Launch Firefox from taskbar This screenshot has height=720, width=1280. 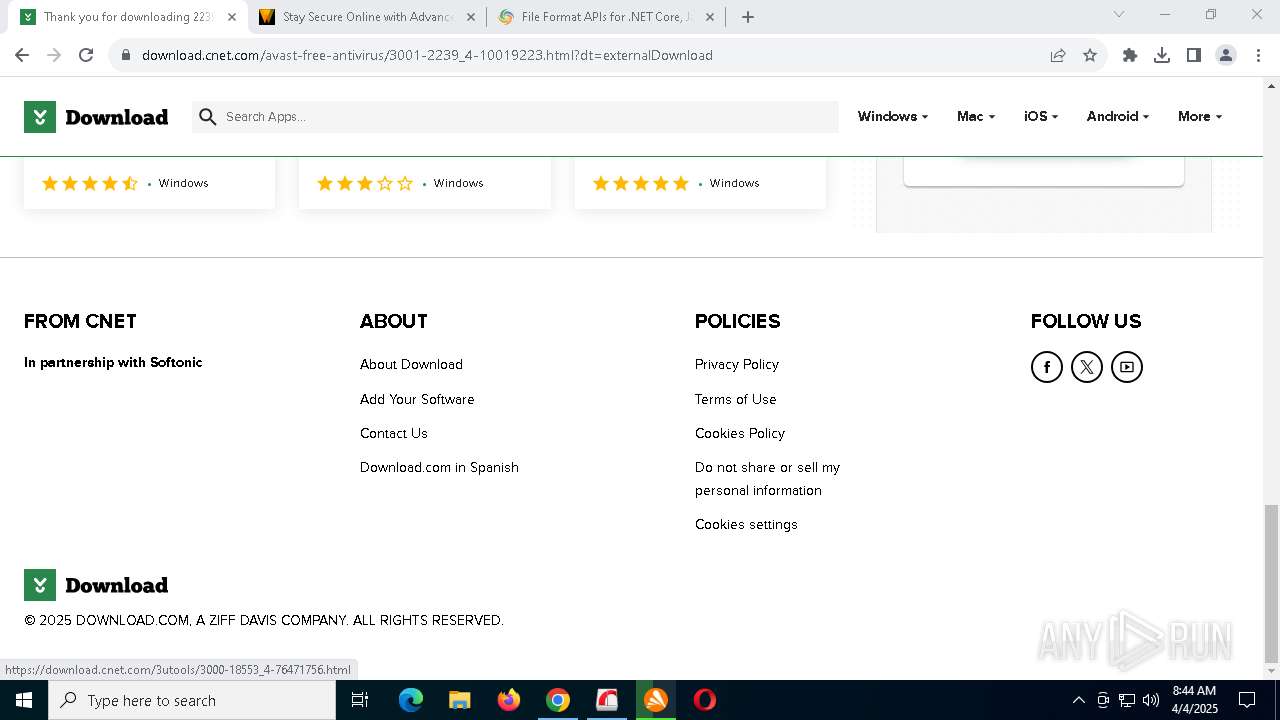509,700
